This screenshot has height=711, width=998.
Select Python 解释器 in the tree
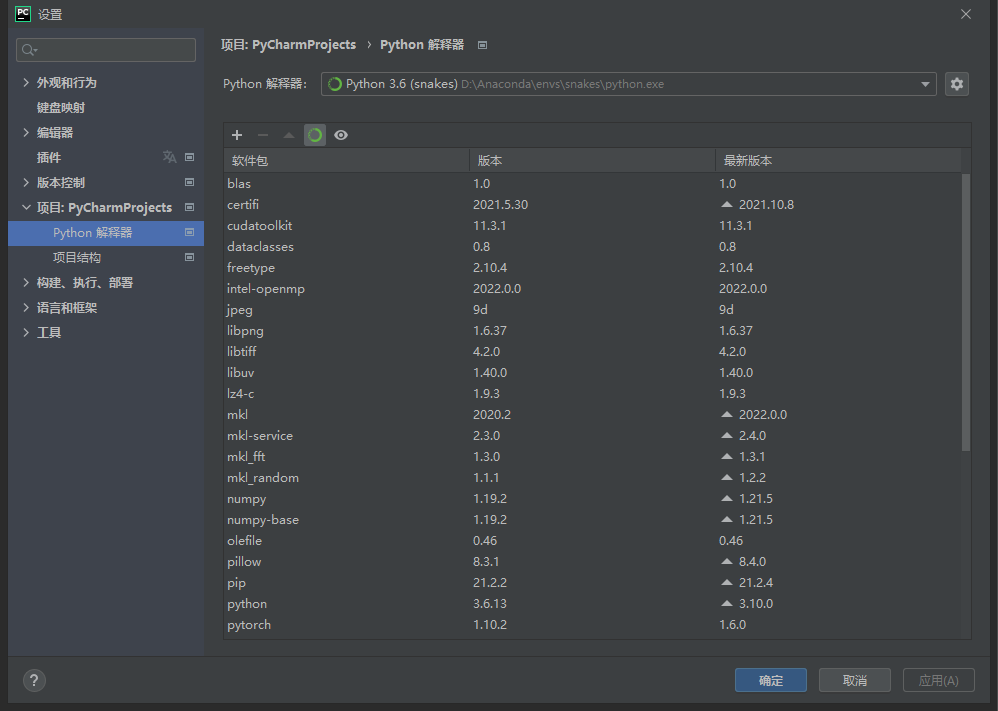click(106, 233)
